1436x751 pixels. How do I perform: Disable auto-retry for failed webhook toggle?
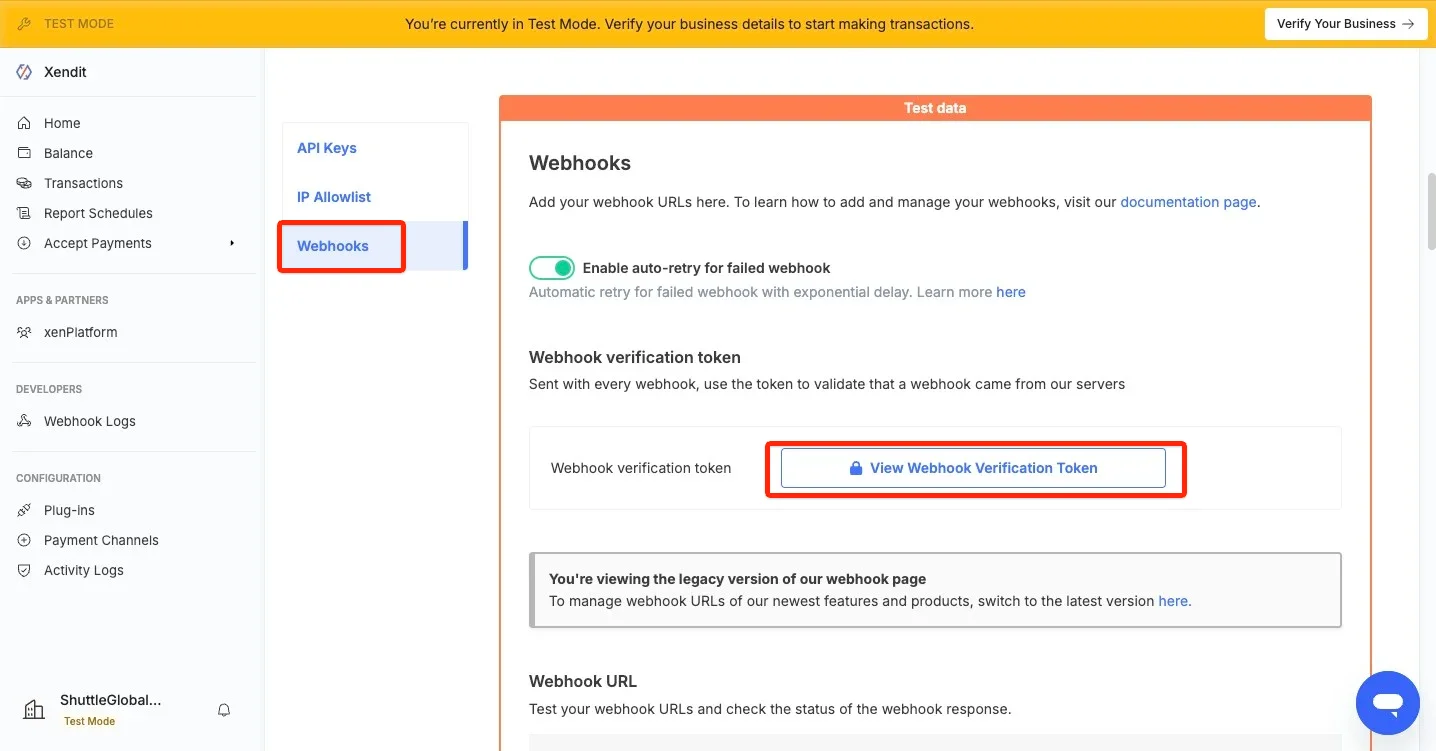pyautogui.click(x=552, y=268)
